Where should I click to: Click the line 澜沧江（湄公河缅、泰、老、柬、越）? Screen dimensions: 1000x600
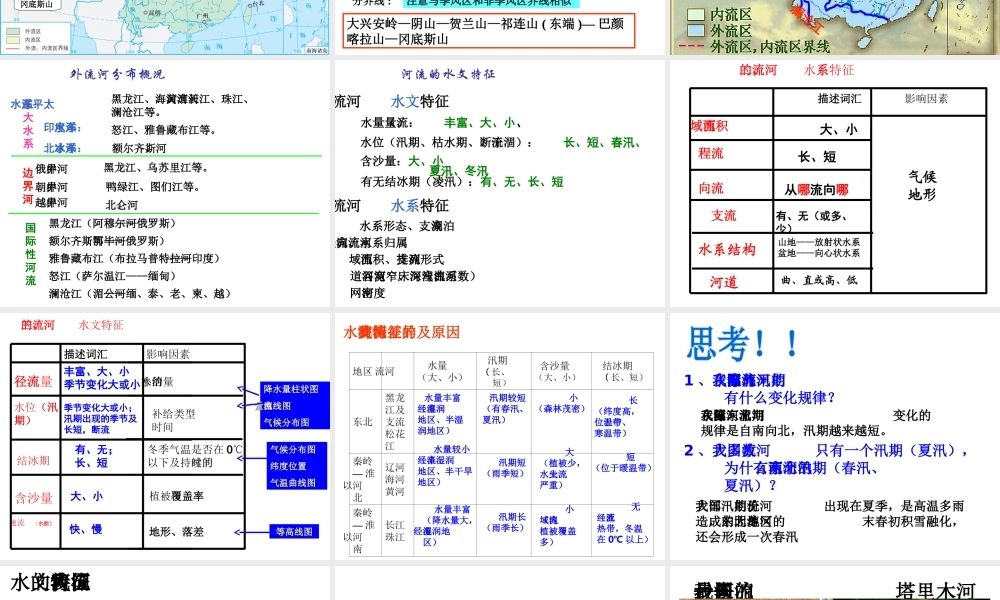[140, 293]
